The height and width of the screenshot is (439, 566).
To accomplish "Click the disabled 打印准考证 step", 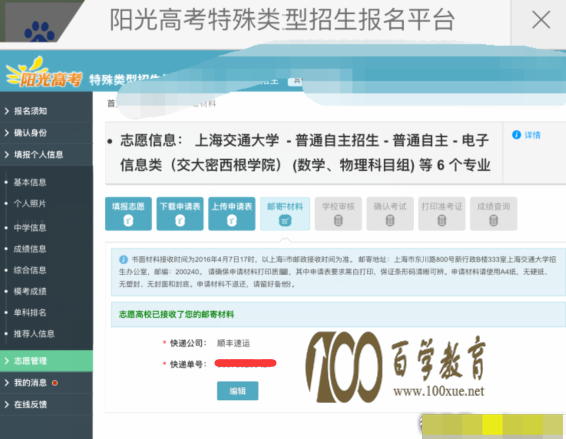I will click(442, 214).
